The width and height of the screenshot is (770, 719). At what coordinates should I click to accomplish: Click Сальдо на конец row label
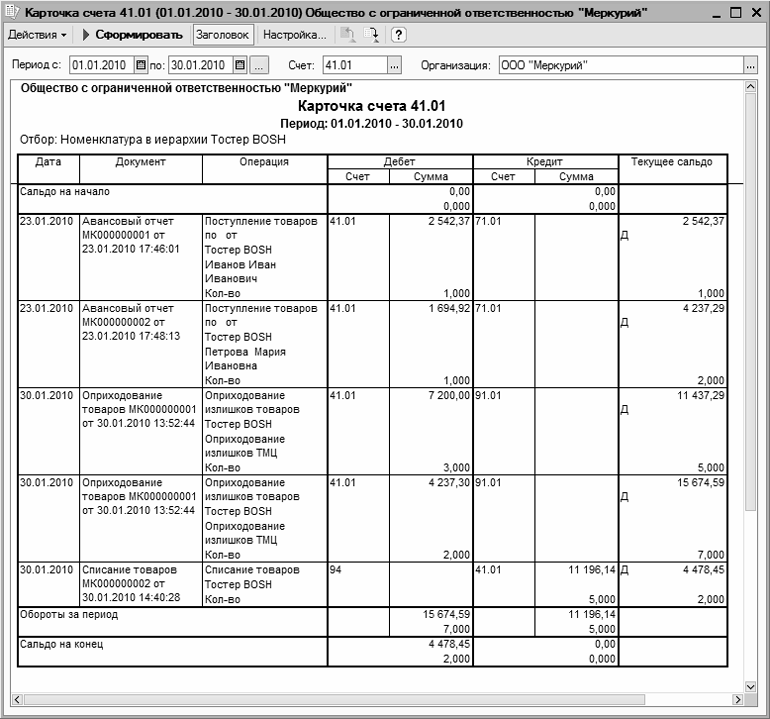(61, 644)
